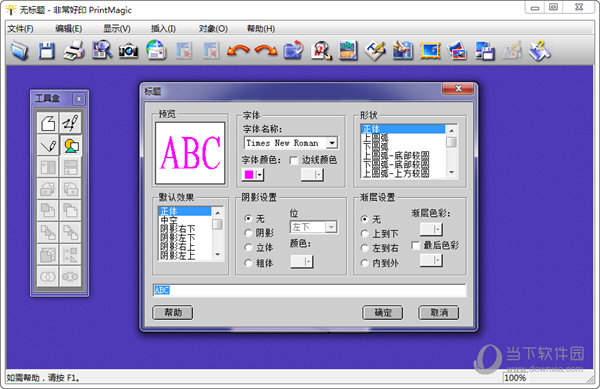The image size is (600, 389).
Task: Click the ABC preview thumbnail
Action: 190,153
